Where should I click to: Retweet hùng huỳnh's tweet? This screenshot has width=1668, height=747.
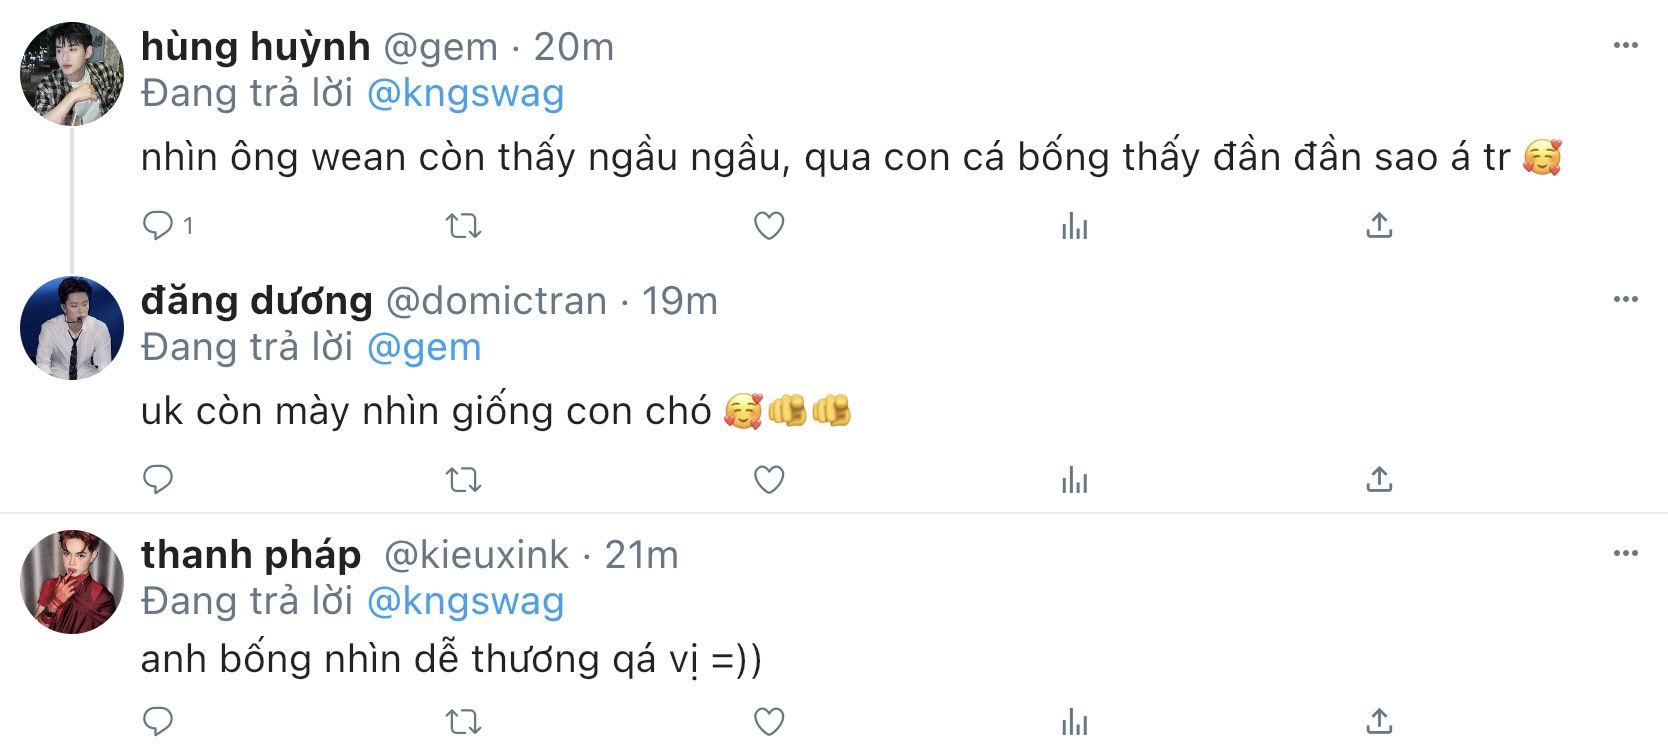click(x=463, y=226)
